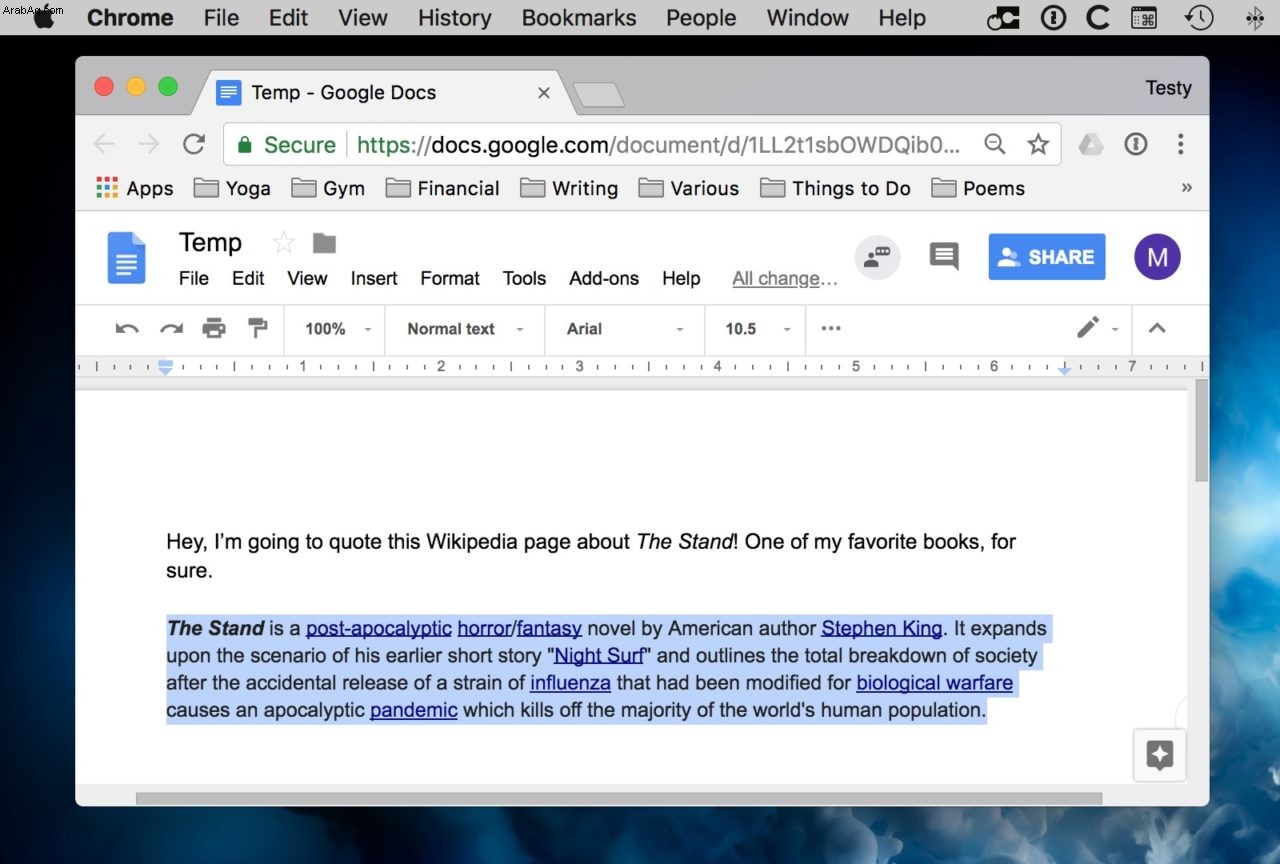Open the Financial bookmarks folder
The height and width of the screenshot is (864, 1280).
(x=443, y=188)
